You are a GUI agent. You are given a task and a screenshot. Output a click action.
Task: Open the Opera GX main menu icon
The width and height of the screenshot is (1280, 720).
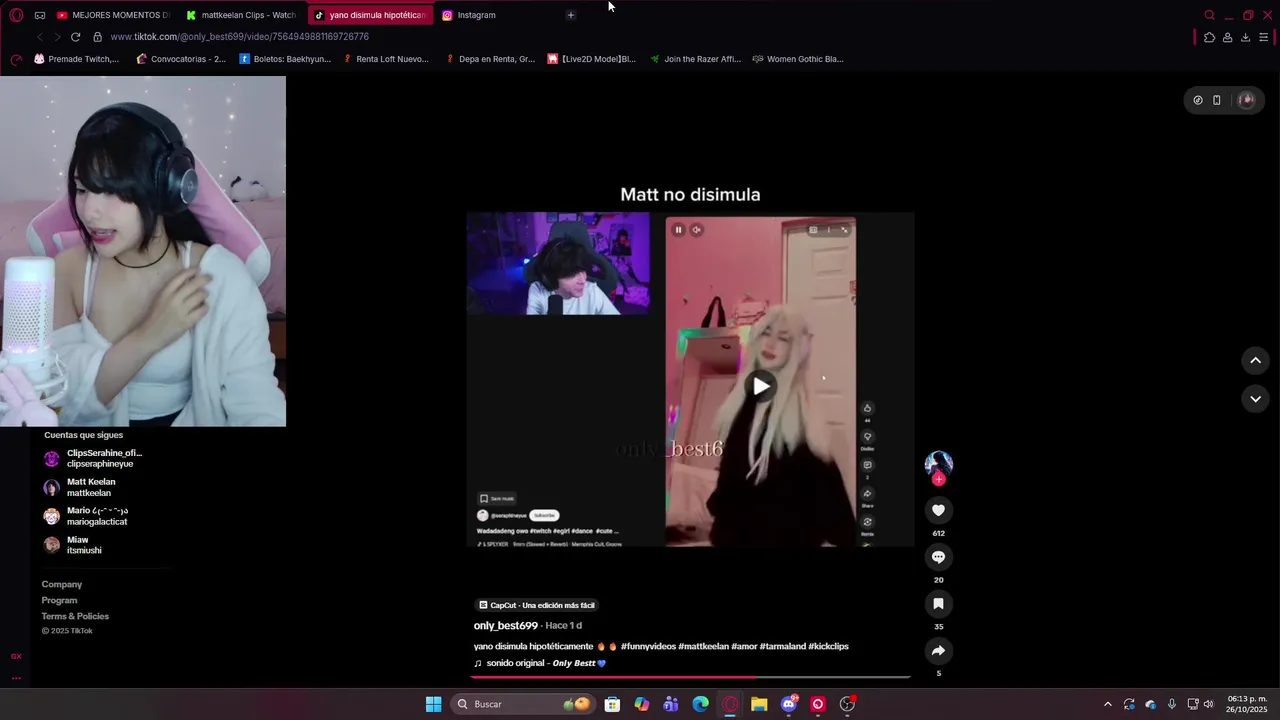[16, 15]
